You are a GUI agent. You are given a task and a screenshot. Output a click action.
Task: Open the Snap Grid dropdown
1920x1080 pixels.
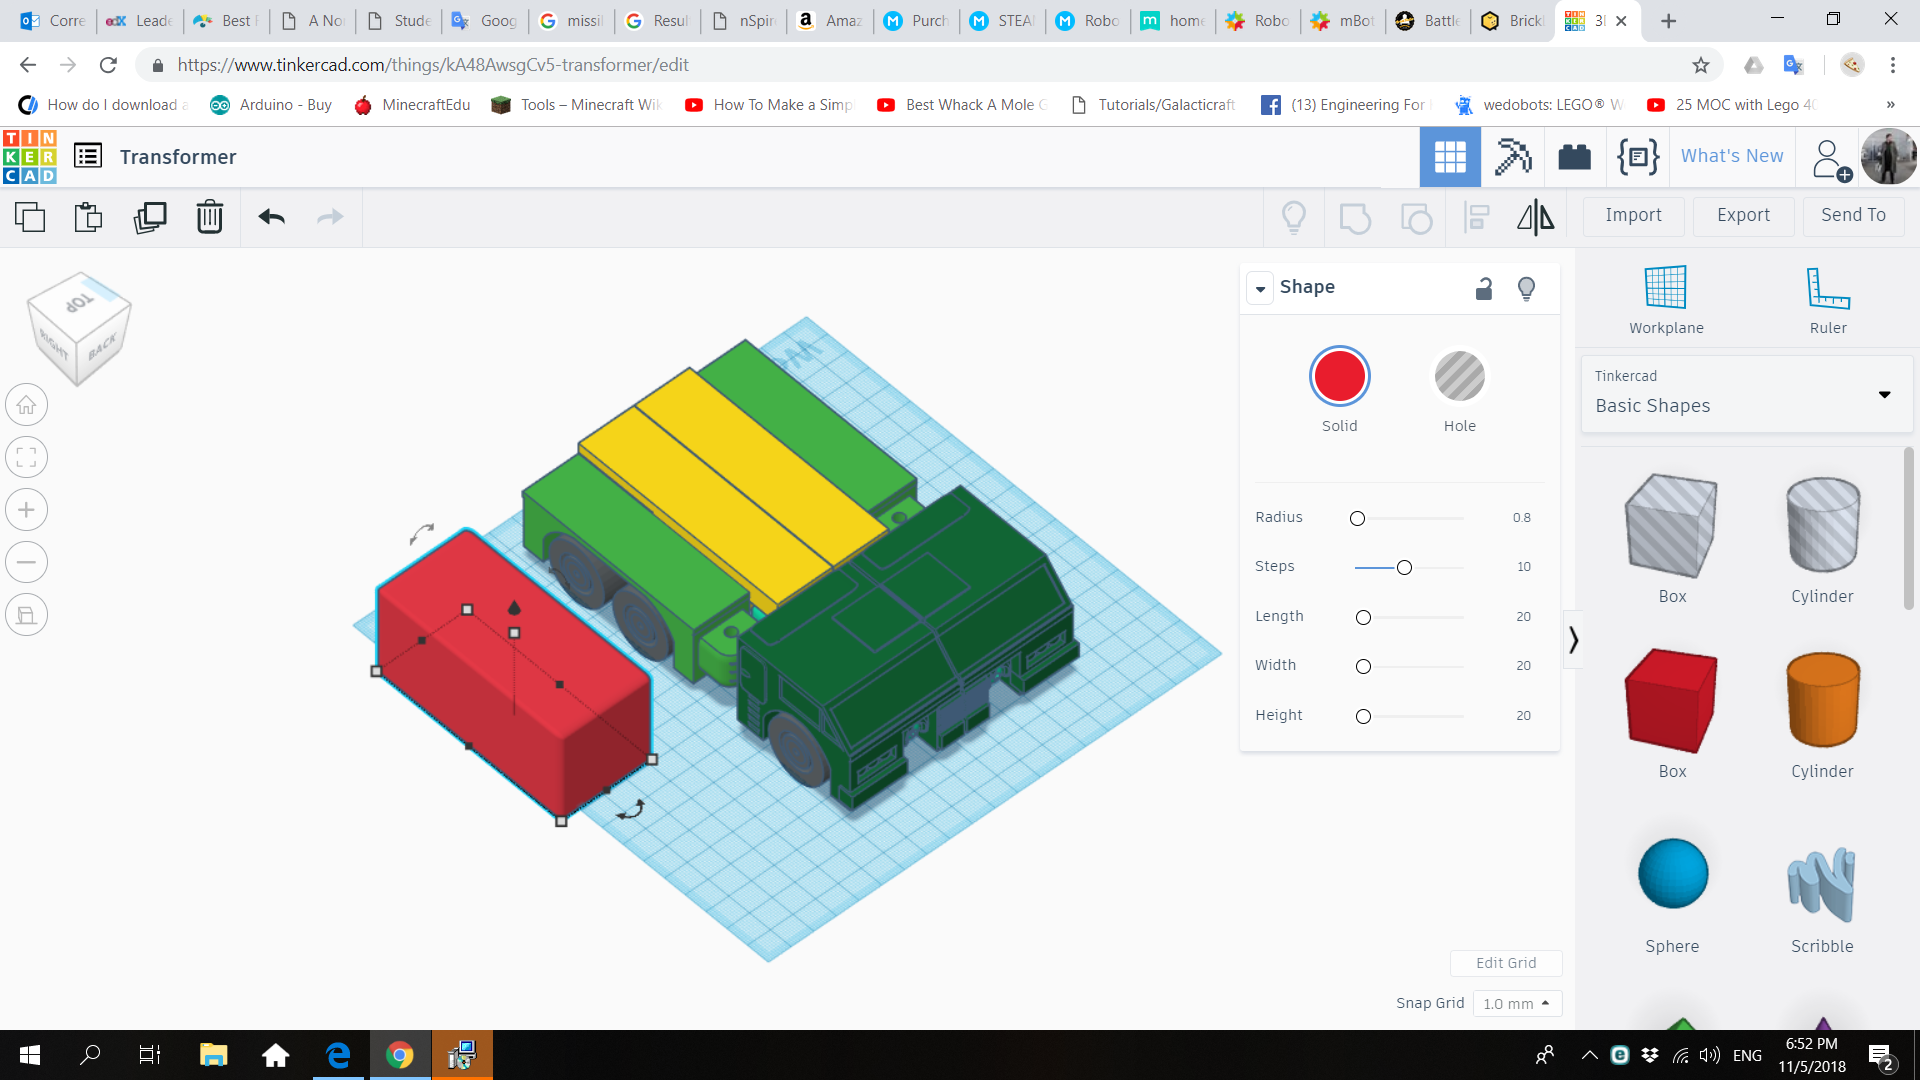pyautogui.click(x=1517, y=1003)
